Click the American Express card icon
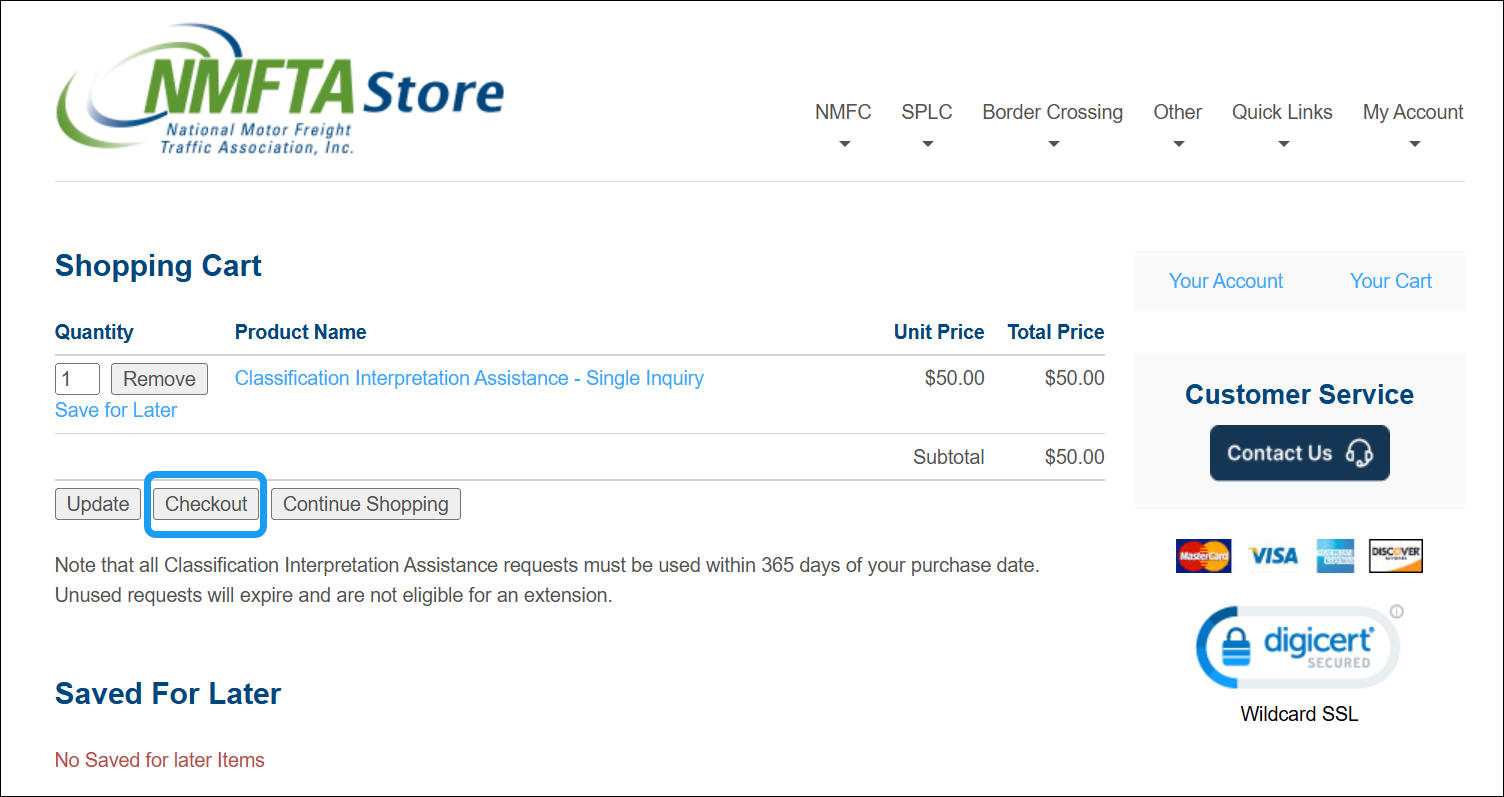 1334,556
